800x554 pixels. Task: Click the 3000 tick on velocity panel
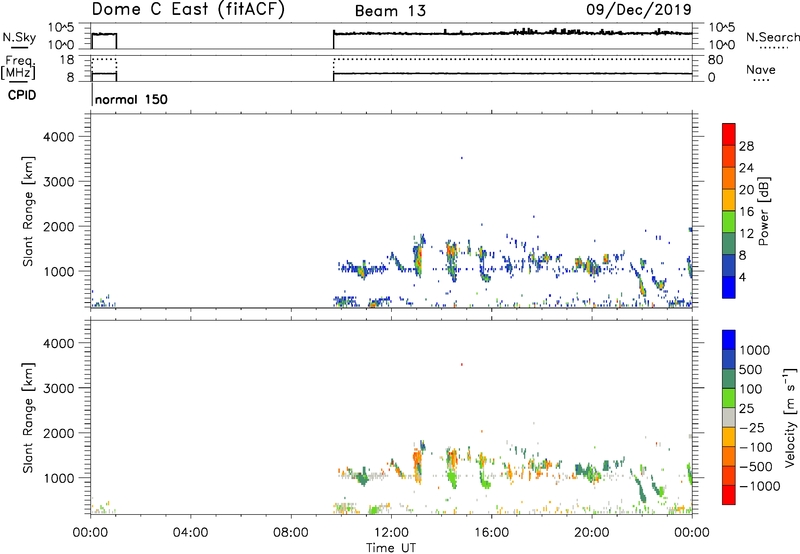pos(58,388)
